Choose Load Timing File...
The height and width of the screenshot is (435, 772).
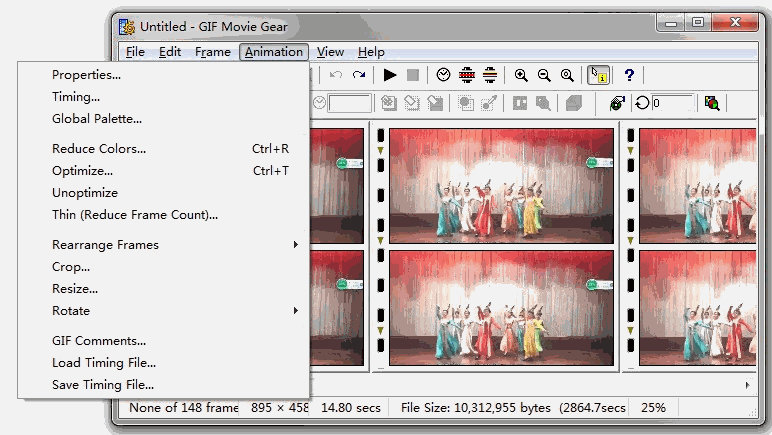[163, 363]
